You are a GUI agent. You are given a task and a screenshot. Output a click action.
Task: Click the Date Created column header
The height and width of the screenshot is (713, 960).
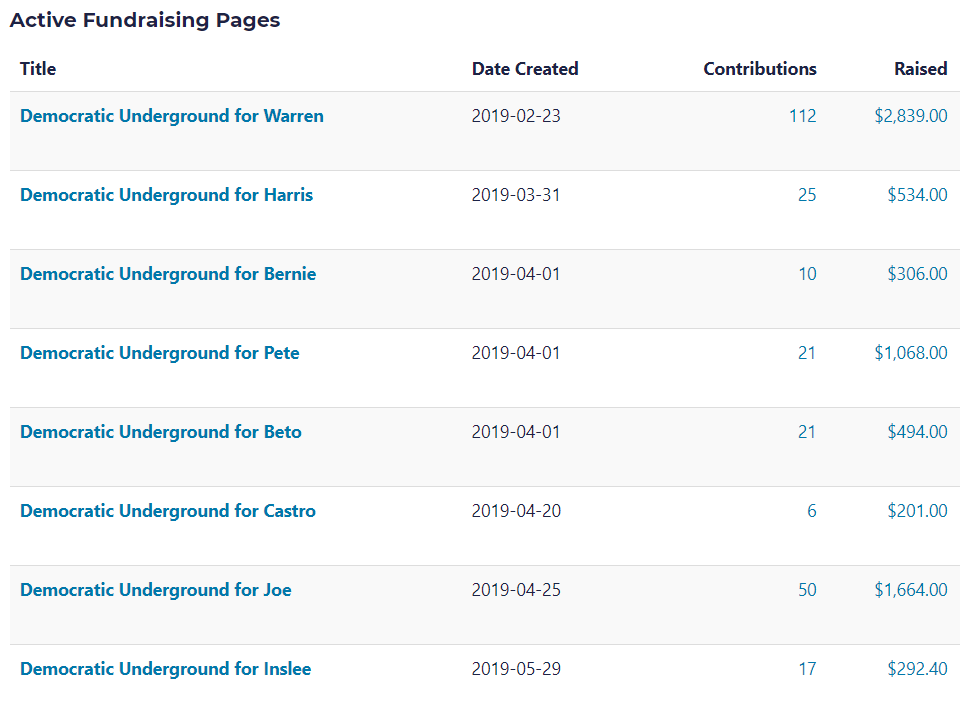click(525, 69)
